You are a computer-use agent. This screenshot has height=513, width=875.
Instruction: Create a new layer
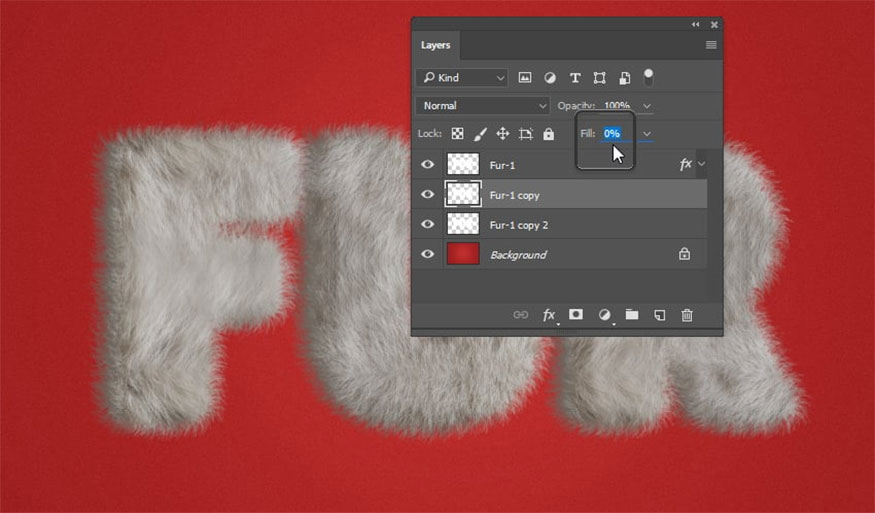(x=659, y=315)
